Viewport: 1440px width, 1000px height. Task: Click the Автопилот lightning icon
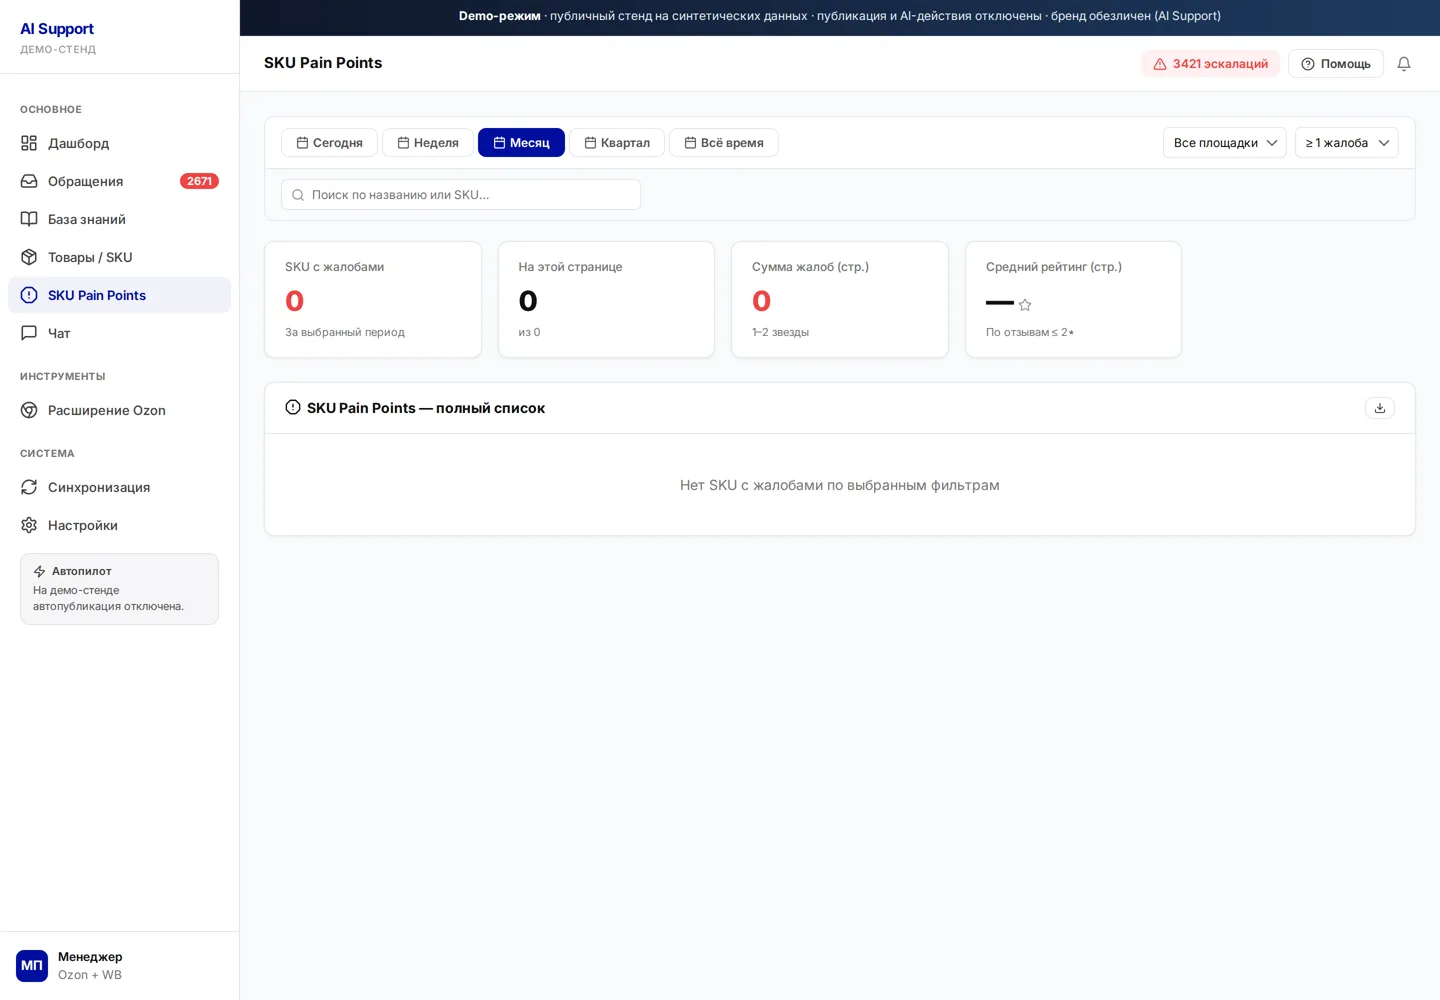click(x=40, y=572)
